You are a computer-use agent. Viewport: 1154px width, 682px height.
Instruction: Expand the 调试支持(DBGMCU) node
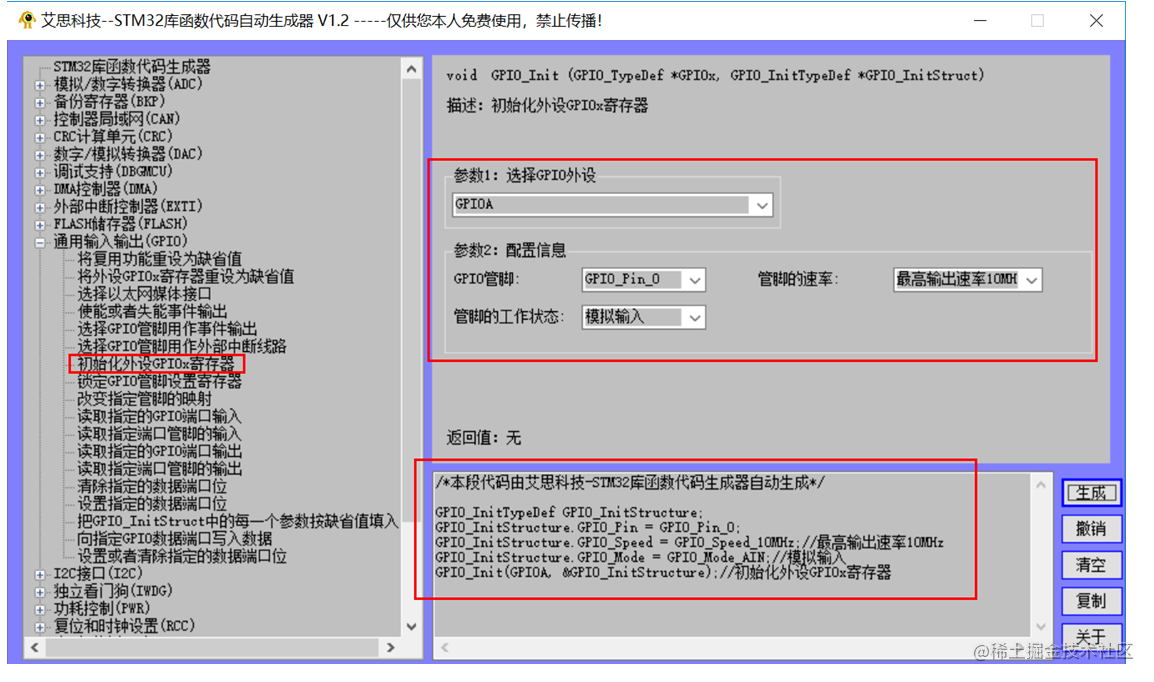click(40, 173)
